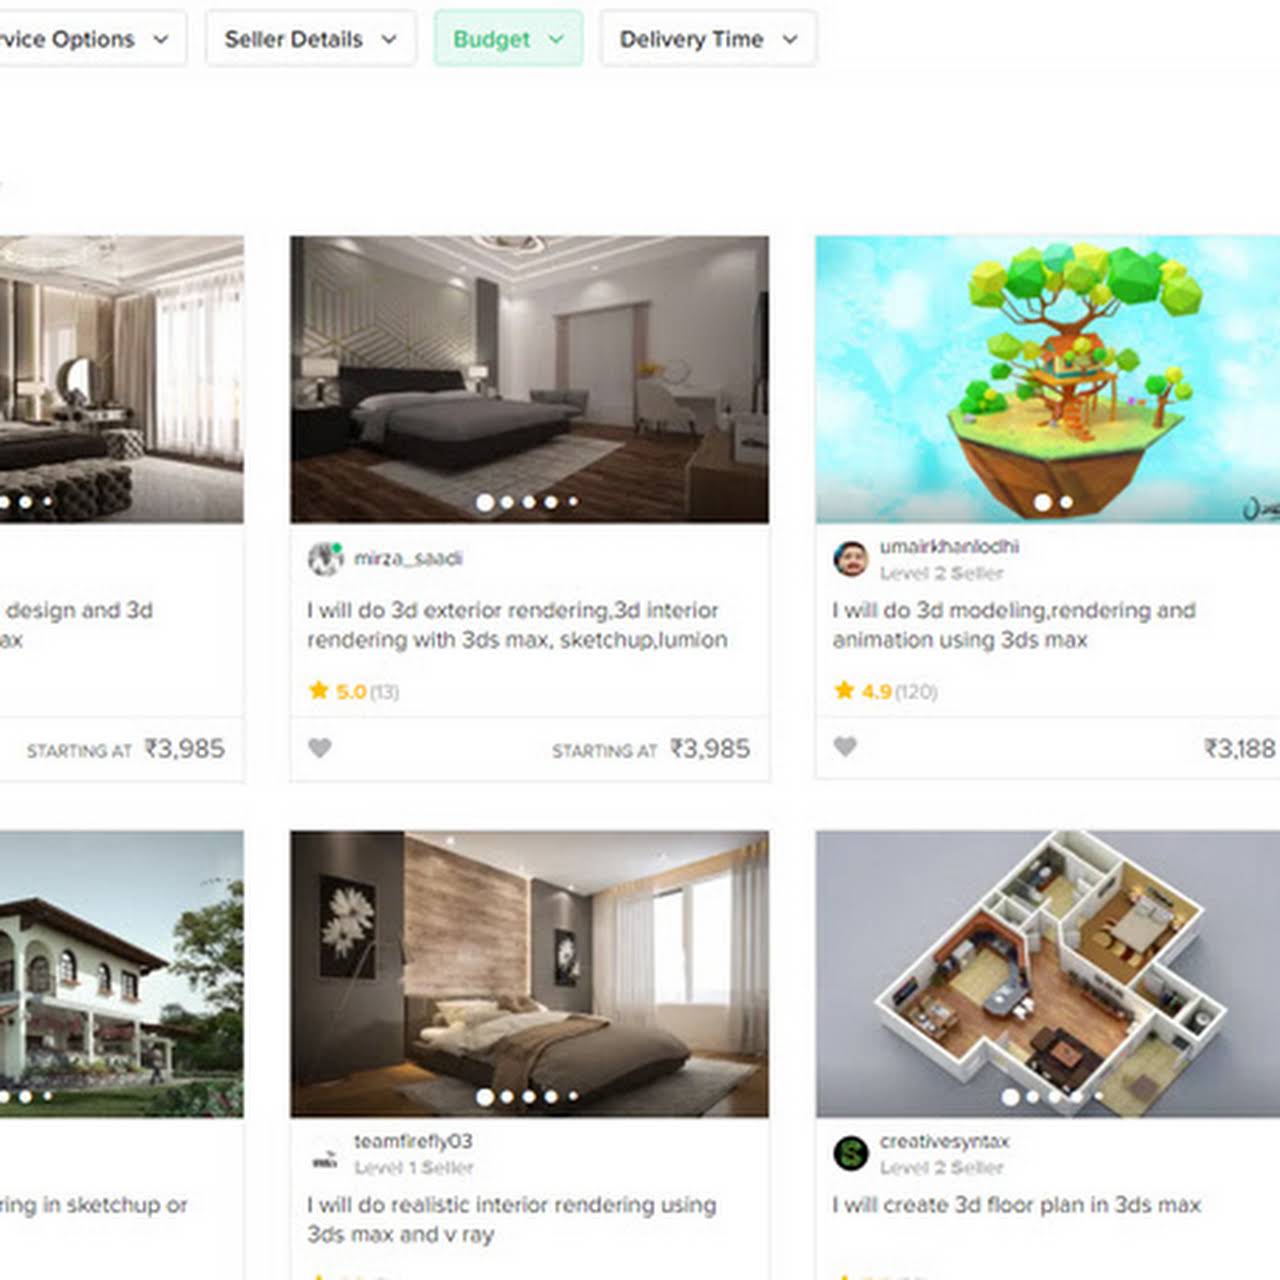Click creativesyntax green avatar icon
The height and width of the screenshot is (1280, 1280).
coord(851,1153)
